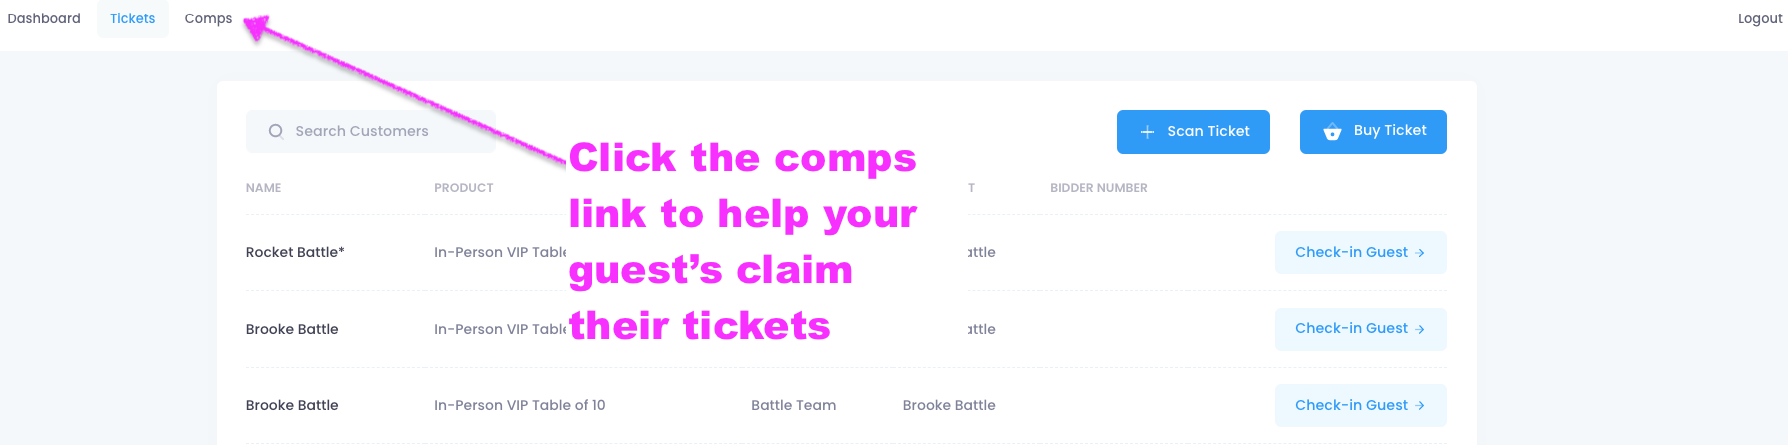The image size is (1788, 445).
Task: Log out using the Logout link
Action: pos(1760,19)
